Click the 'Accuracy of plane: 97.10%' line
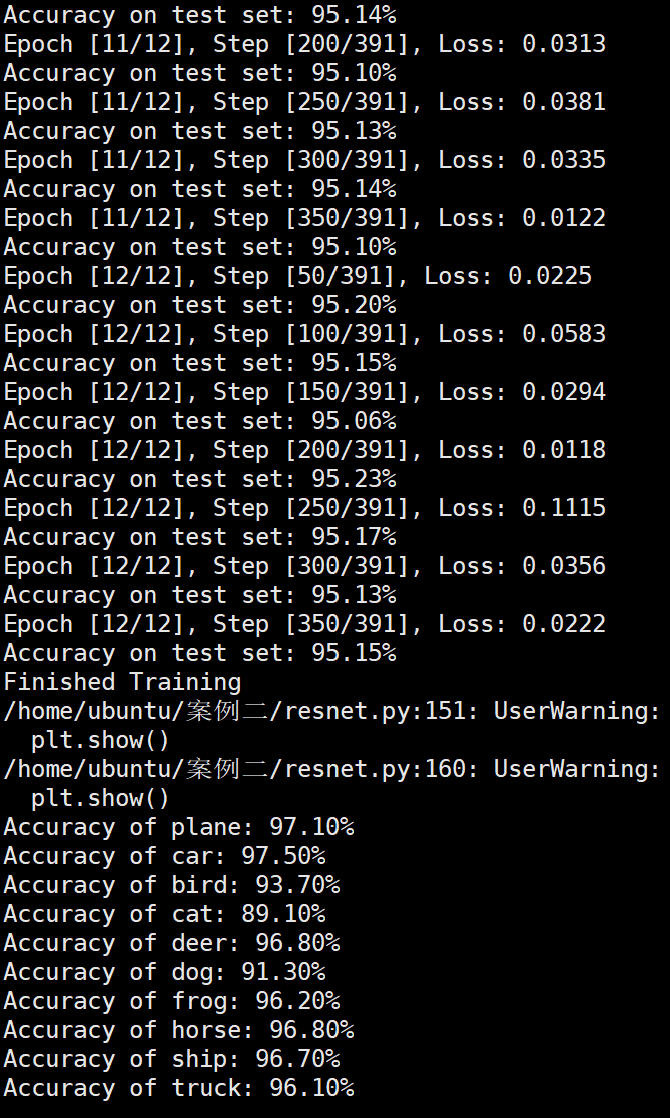 [179, 827]
